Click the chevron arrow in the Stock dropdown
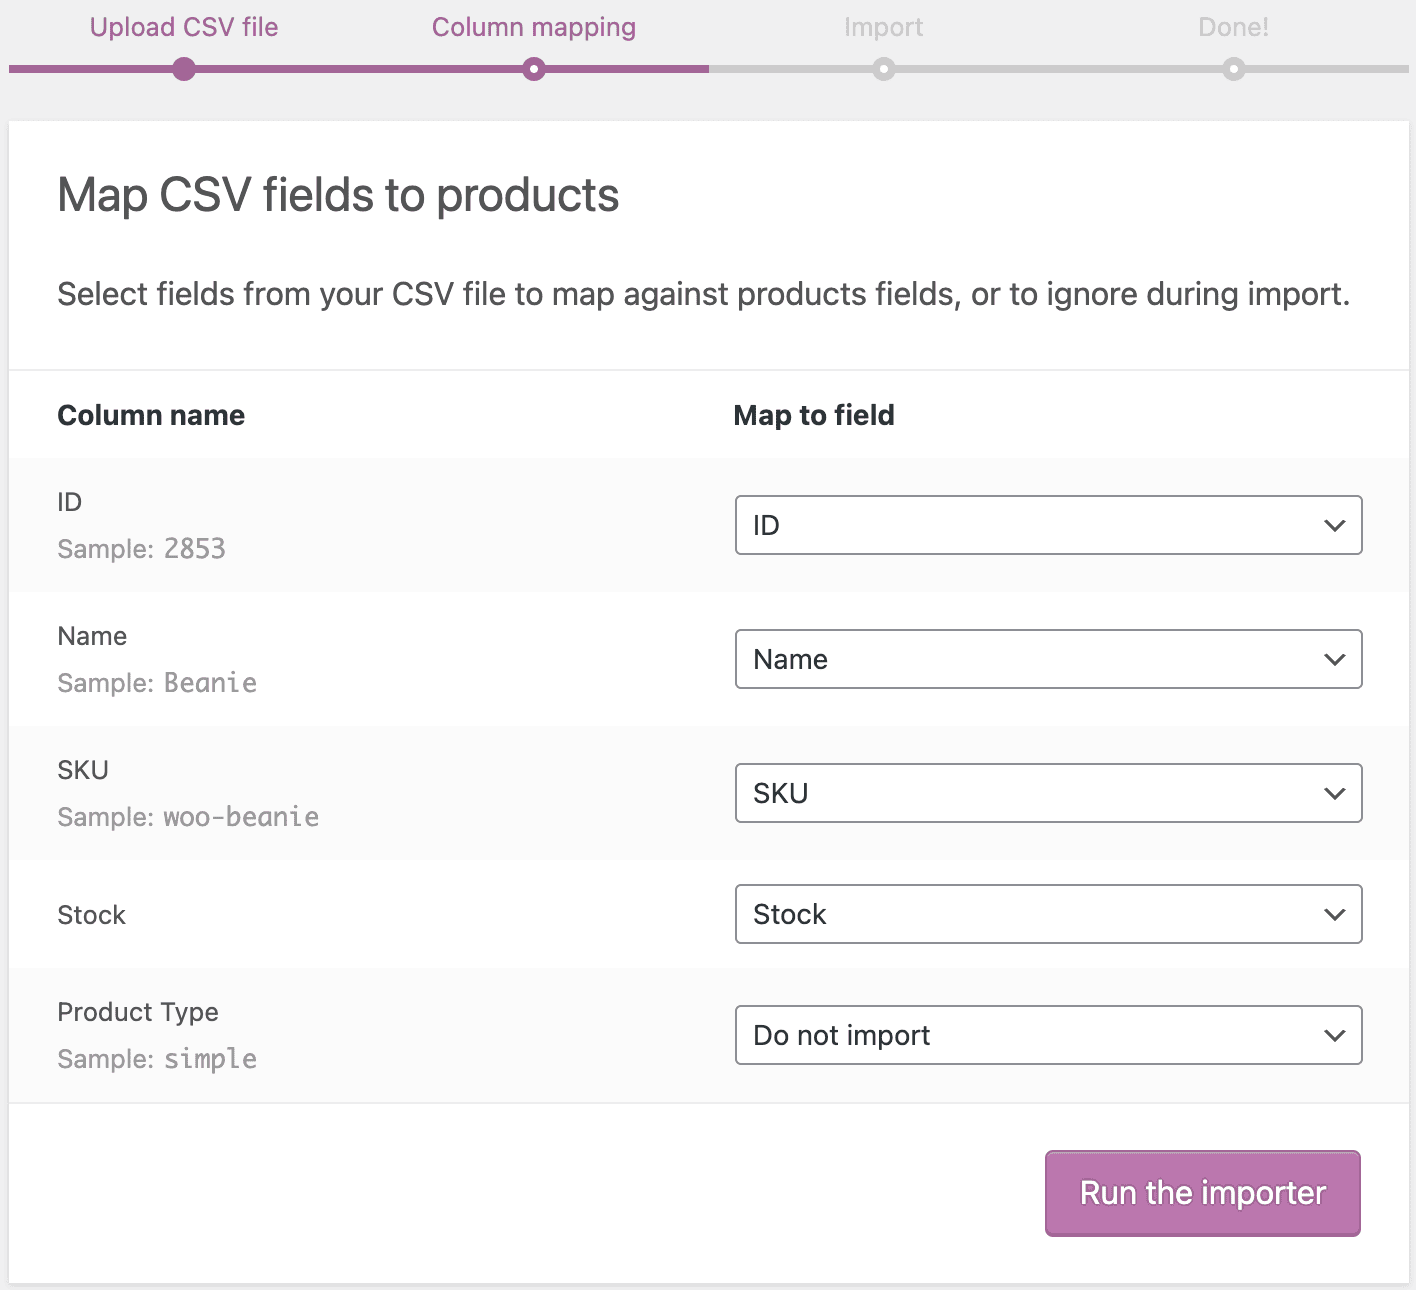The height and width of the screenshot is (1290, 1416). [x=1334, y=914]
